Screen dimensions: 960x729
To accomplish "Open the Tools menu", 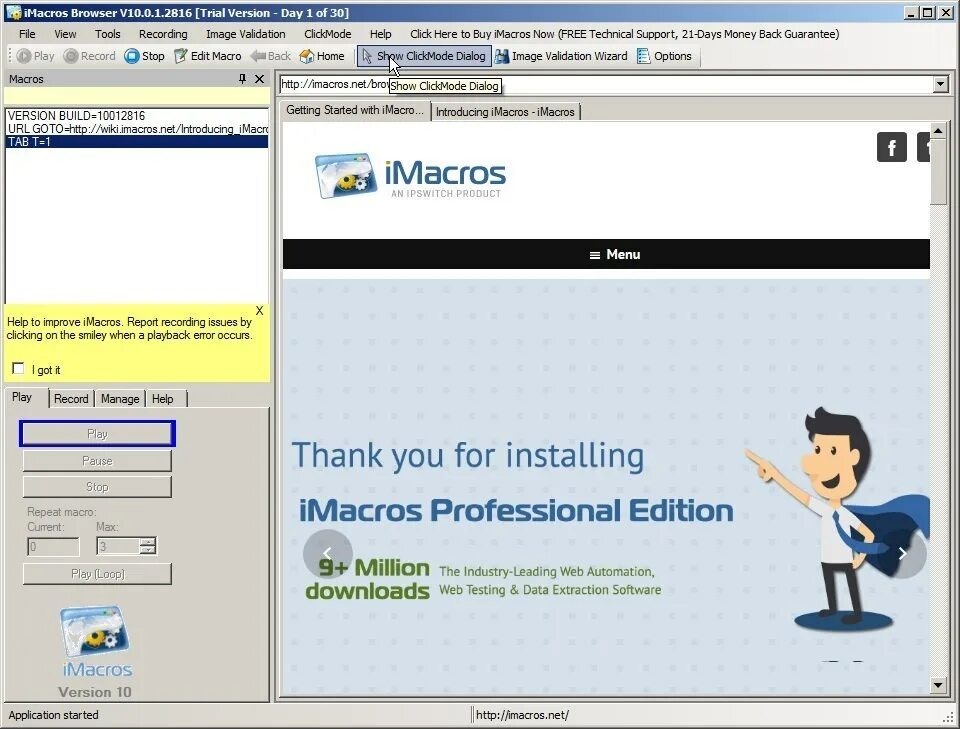I will click(x=108, y=34).
